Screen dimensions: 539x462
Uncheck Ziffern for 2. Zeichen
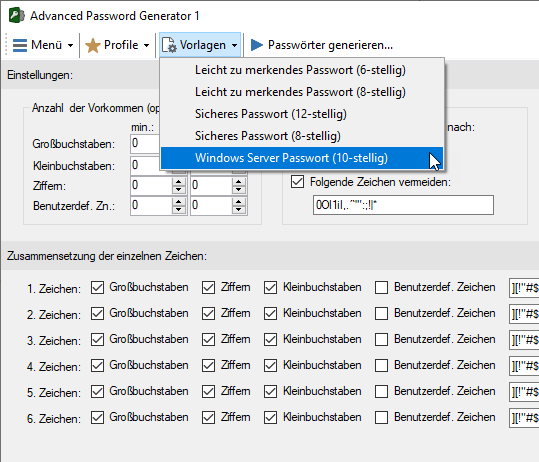tap(208, 314)
